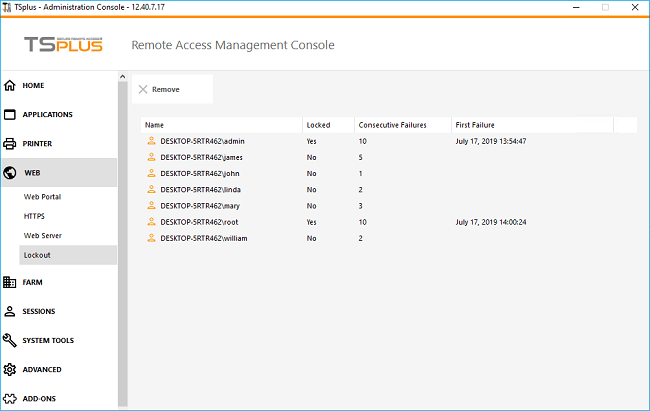Click First Failure July 17, 2019 13:54:47
The image size is (650, 411).
(x=491, y=141)
